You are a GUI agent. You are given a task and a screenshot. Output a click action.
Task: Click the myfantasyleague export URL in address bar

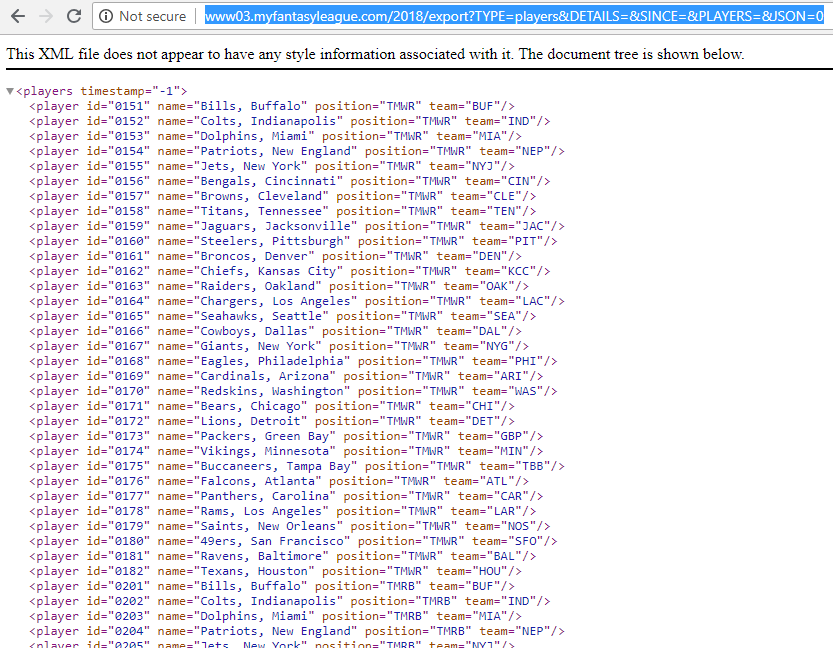click(x=514, y=16)
